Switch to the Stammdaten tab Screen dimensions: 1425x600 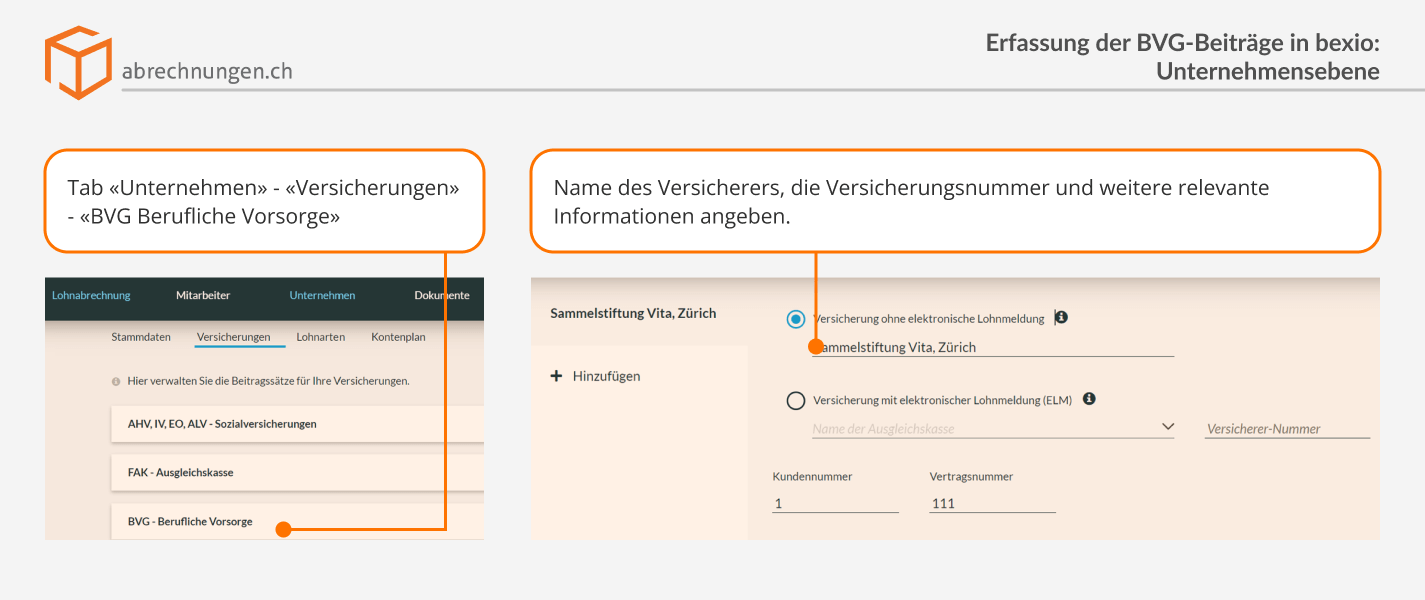(x=141, y=337)
